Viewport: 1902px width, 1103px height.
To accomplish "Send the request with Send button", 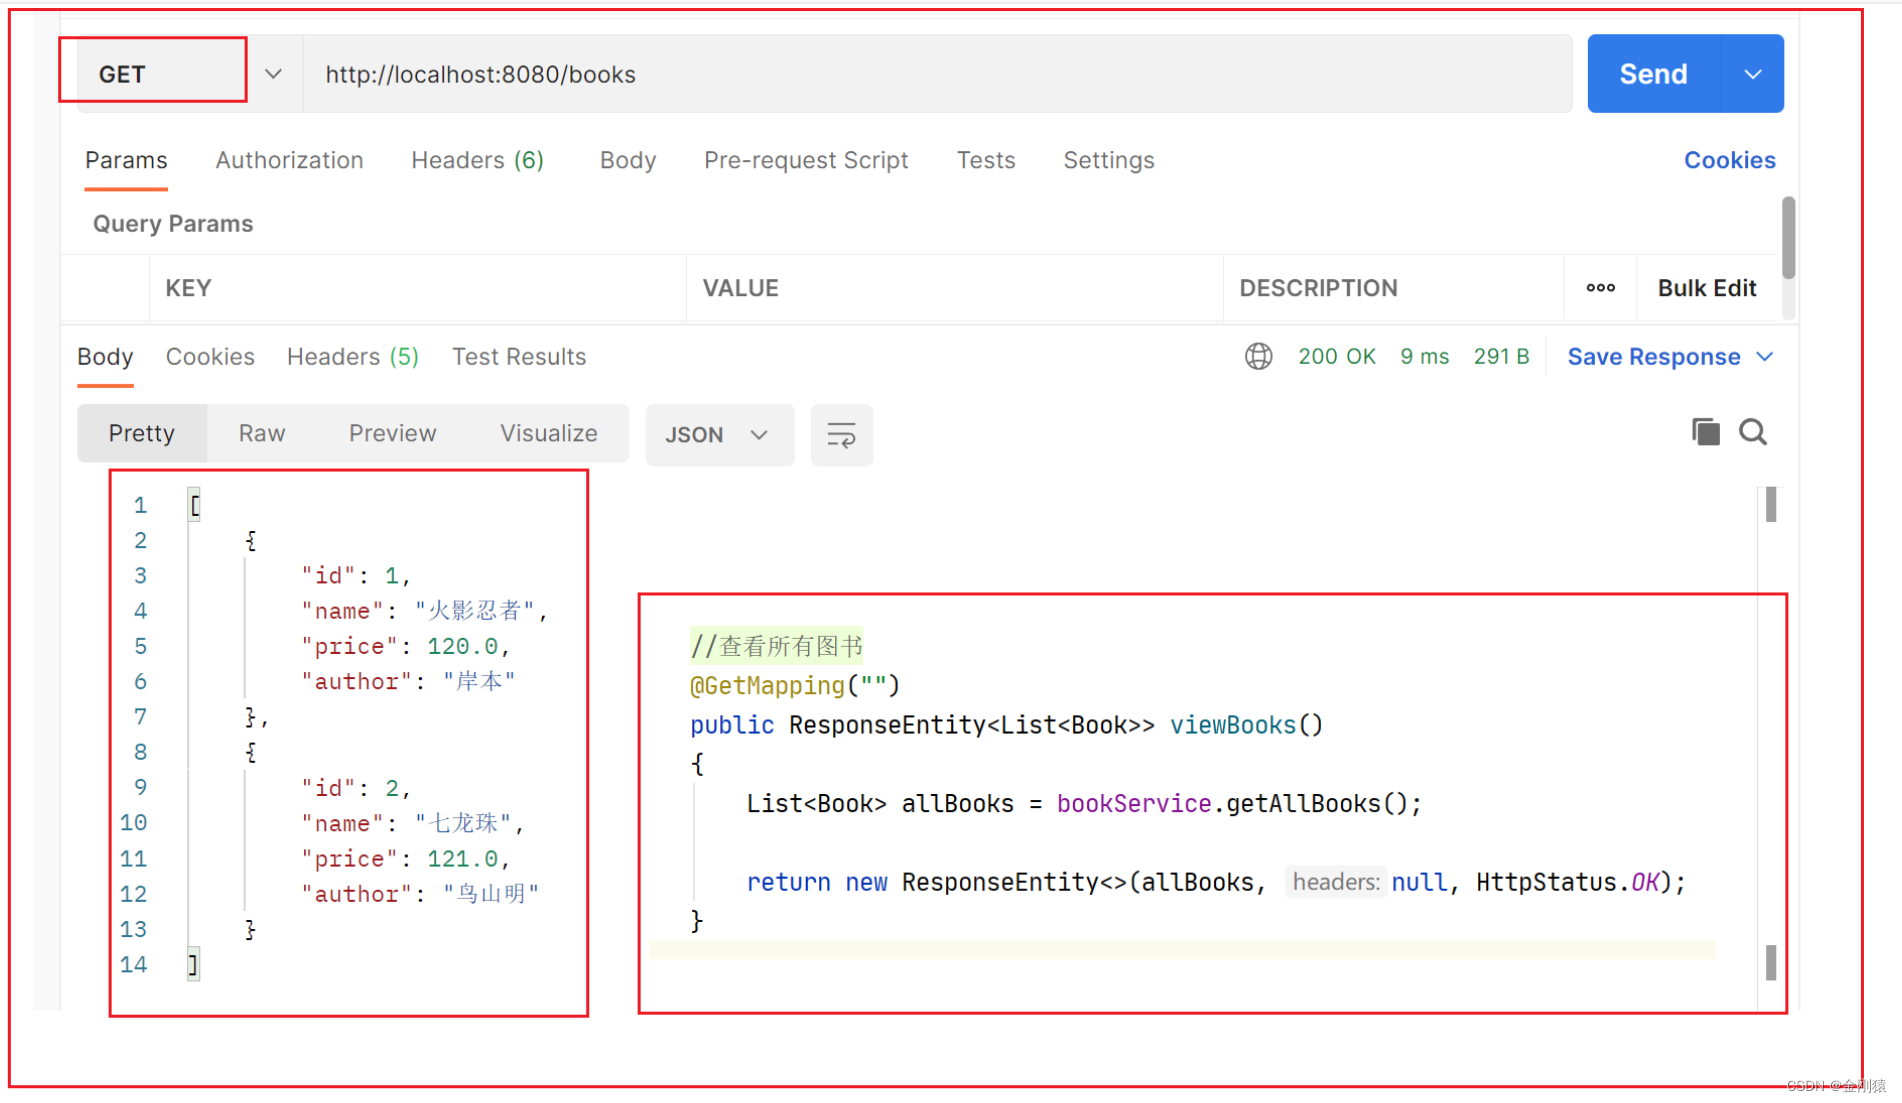I will coord(1654,74).
